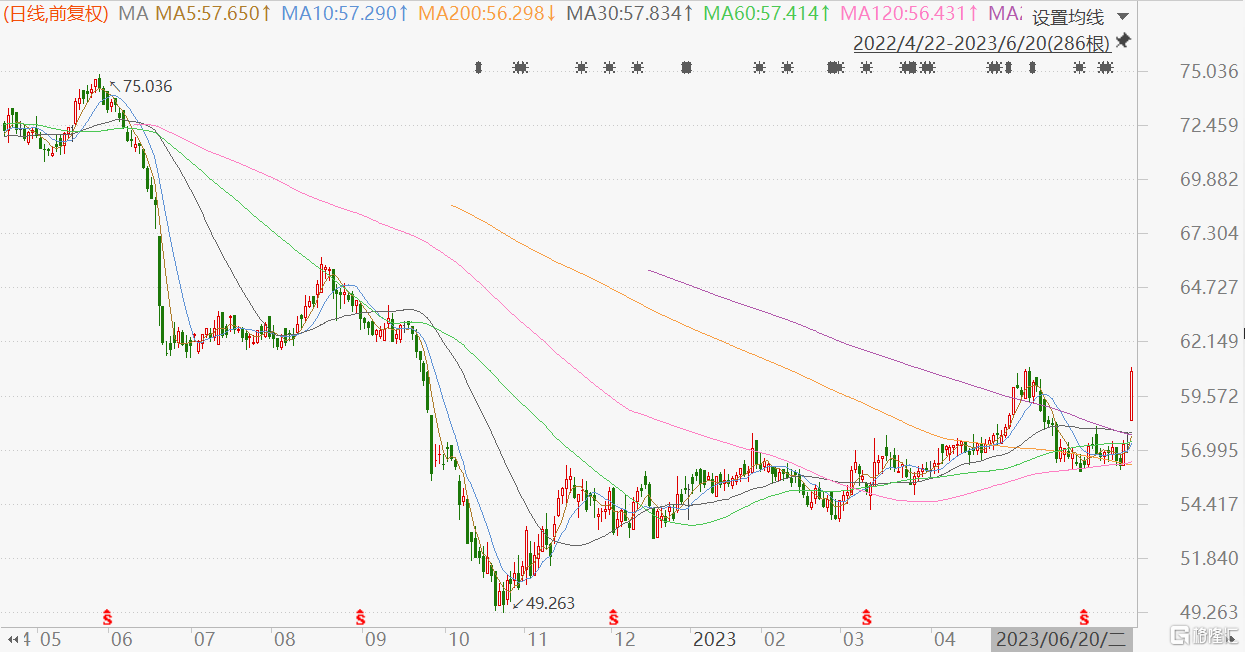The width and height of the screenshot is (1245, 652).
Task: Click the 设置均线 text label
Action: tap(1068, 17)
